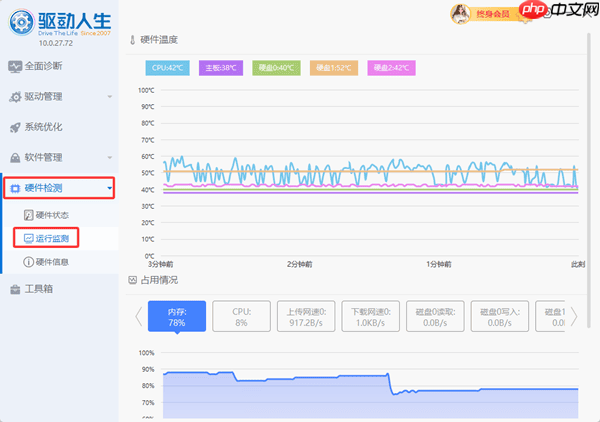Click the 2分钟前 time axis label
Viewport: 600px width, 422px height.
[x=300, y=264]
